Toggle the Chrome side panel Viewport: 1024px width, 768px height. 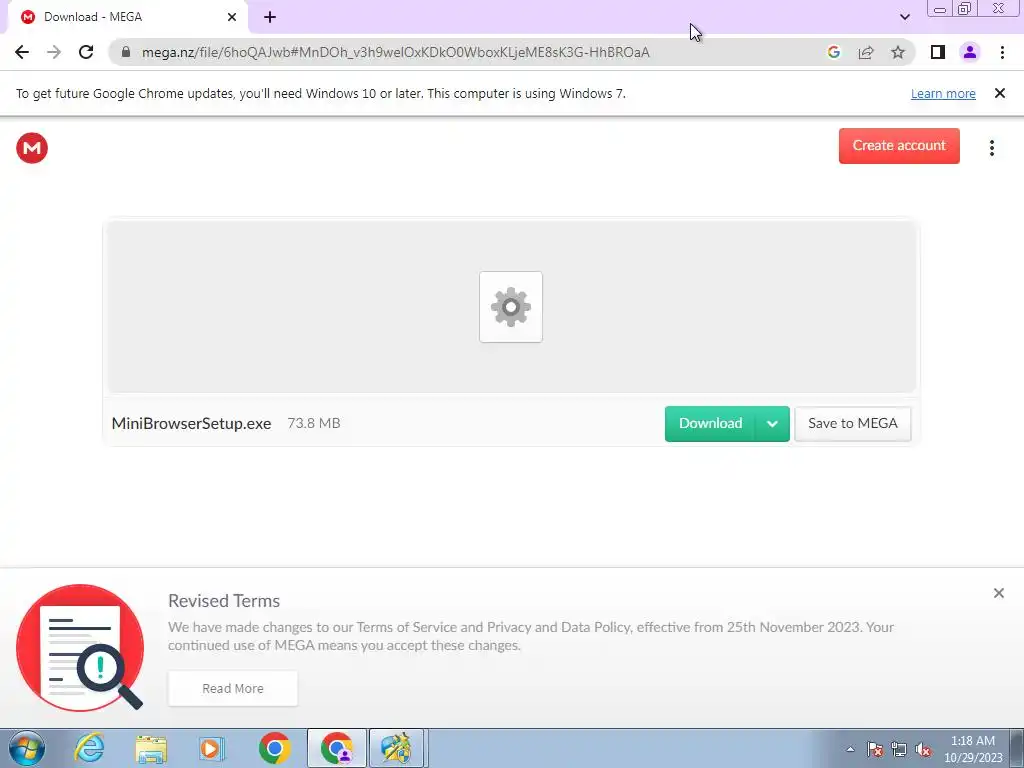(938, 52)
